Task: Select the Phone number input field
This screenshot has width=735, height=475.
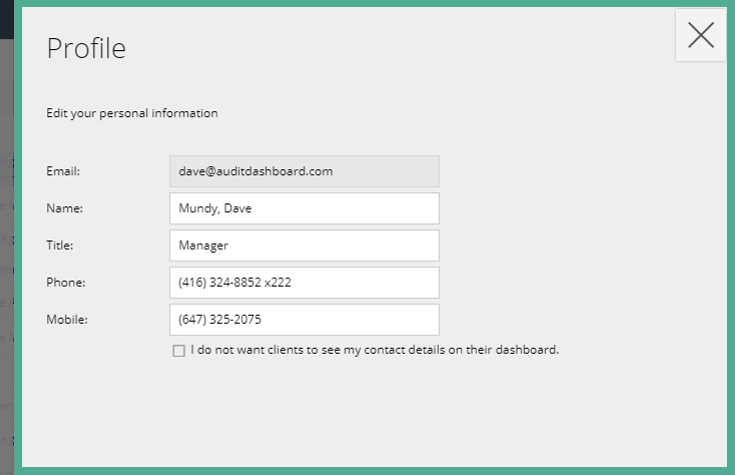Action: click(304, 282)
